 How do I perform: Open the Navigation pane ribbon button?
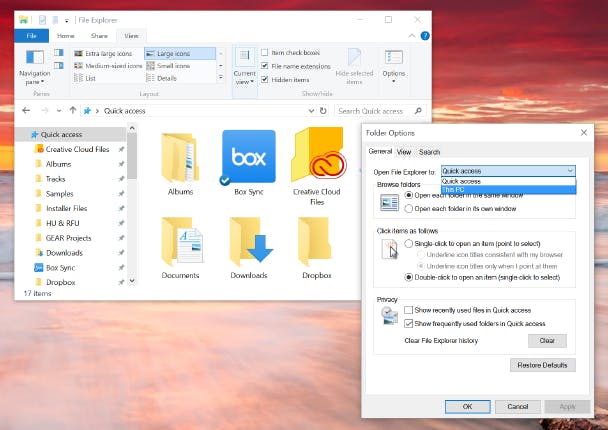pyautogui.click(x=35, y=67)
